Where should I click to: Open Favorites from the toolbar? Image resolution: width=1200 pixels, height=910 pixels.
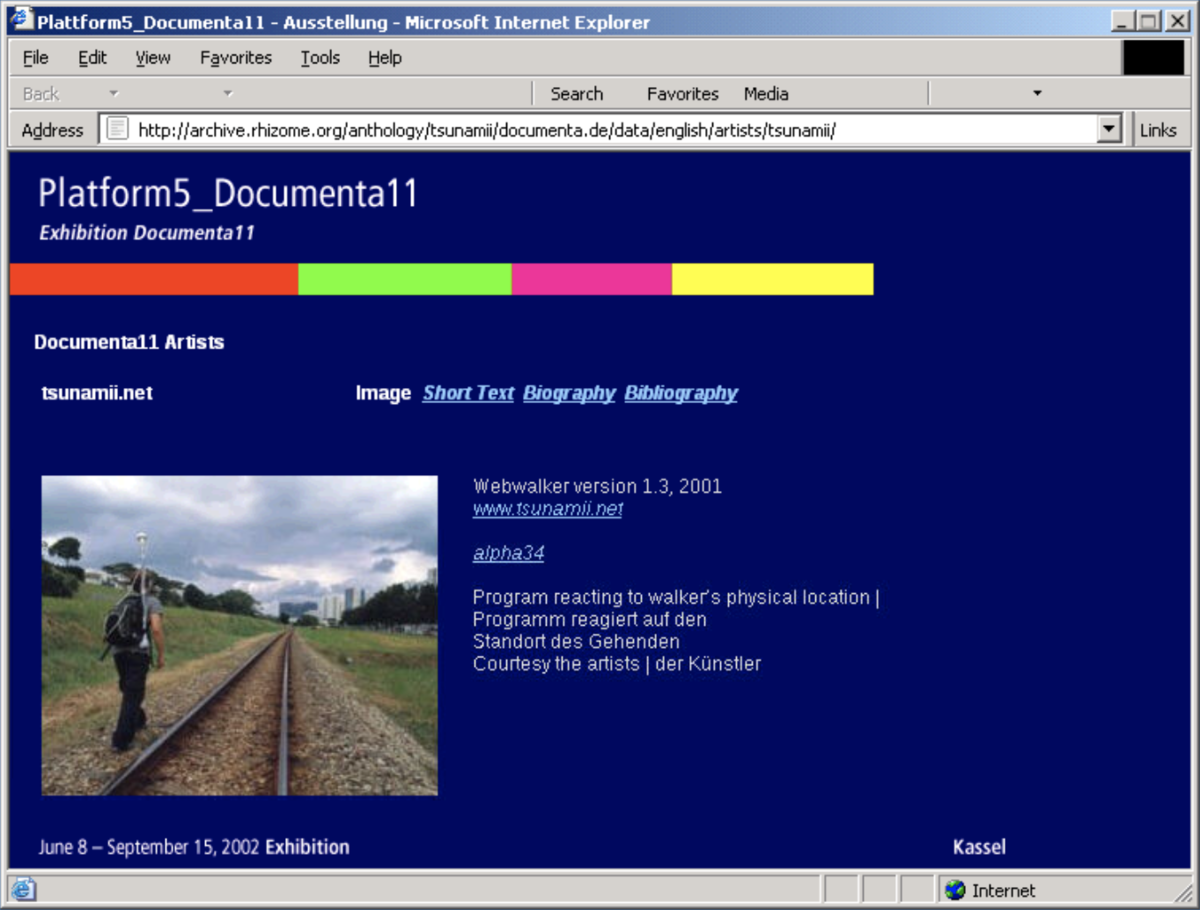point(682,93)
